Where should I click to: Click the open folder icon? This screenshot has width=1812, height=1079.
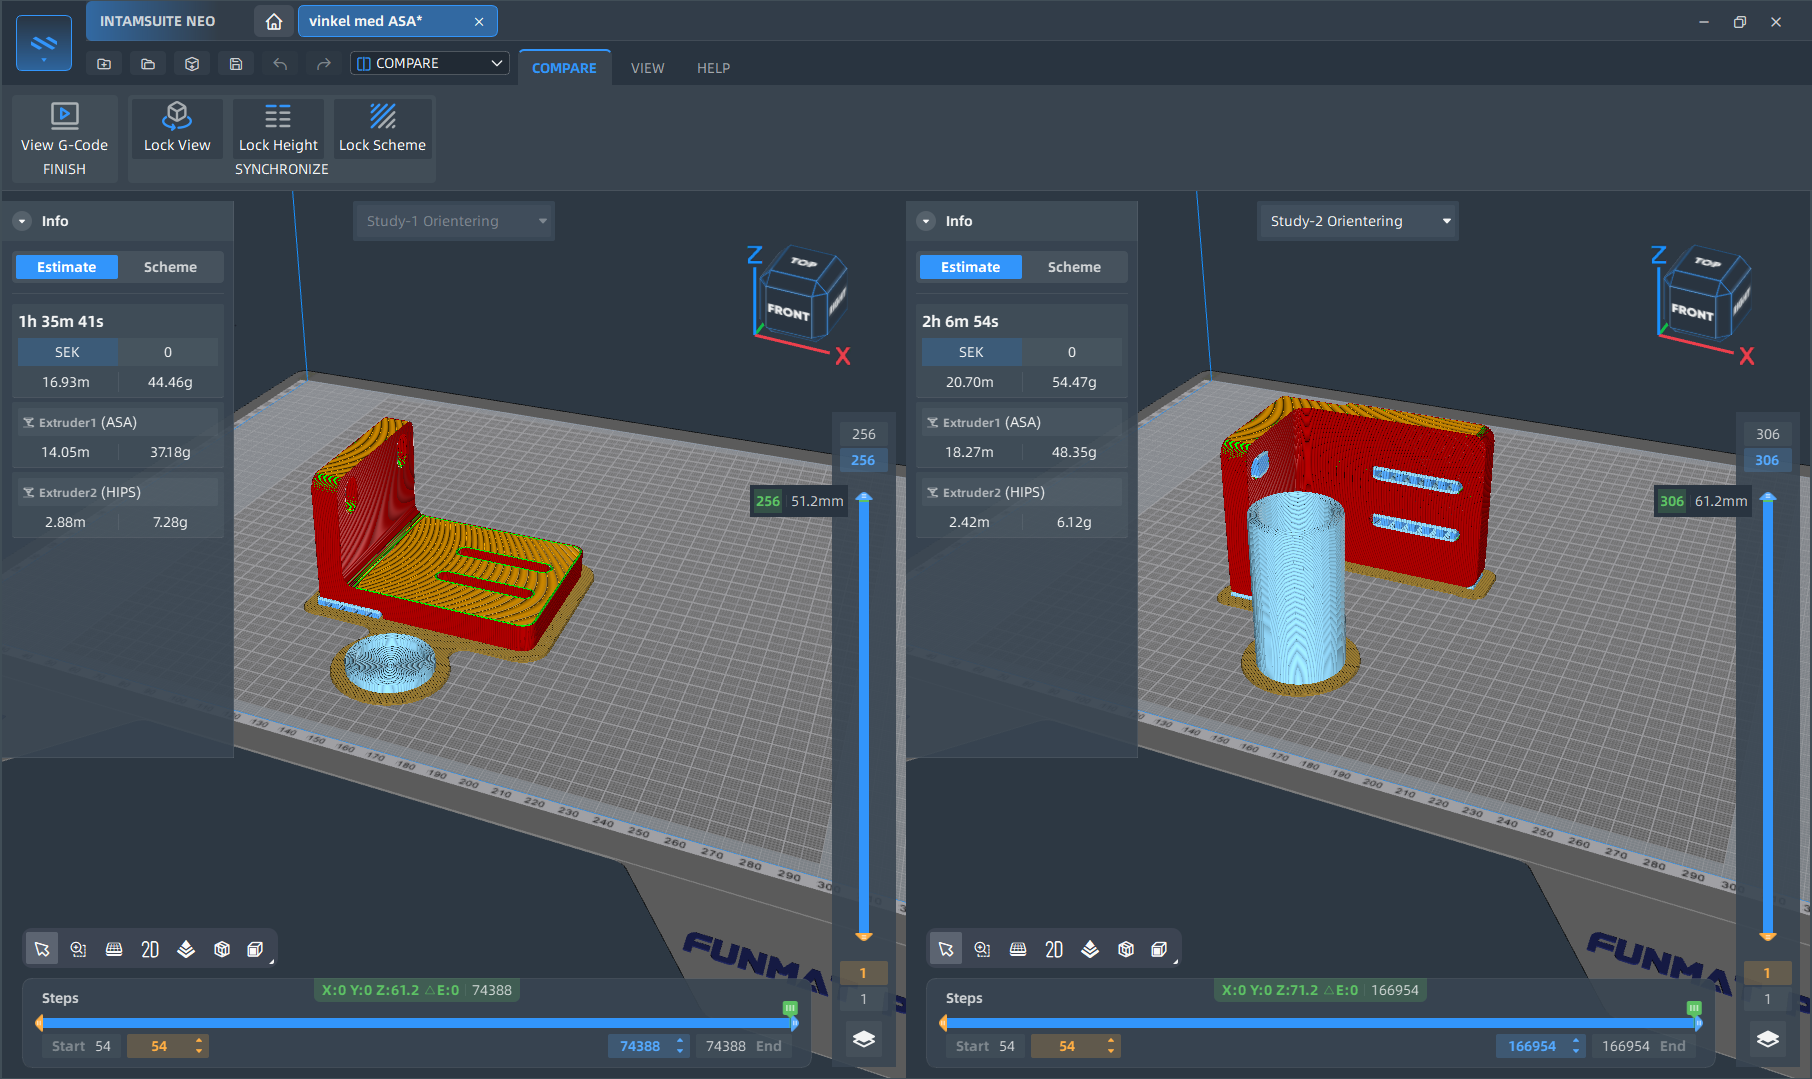(x=148, y=64)
